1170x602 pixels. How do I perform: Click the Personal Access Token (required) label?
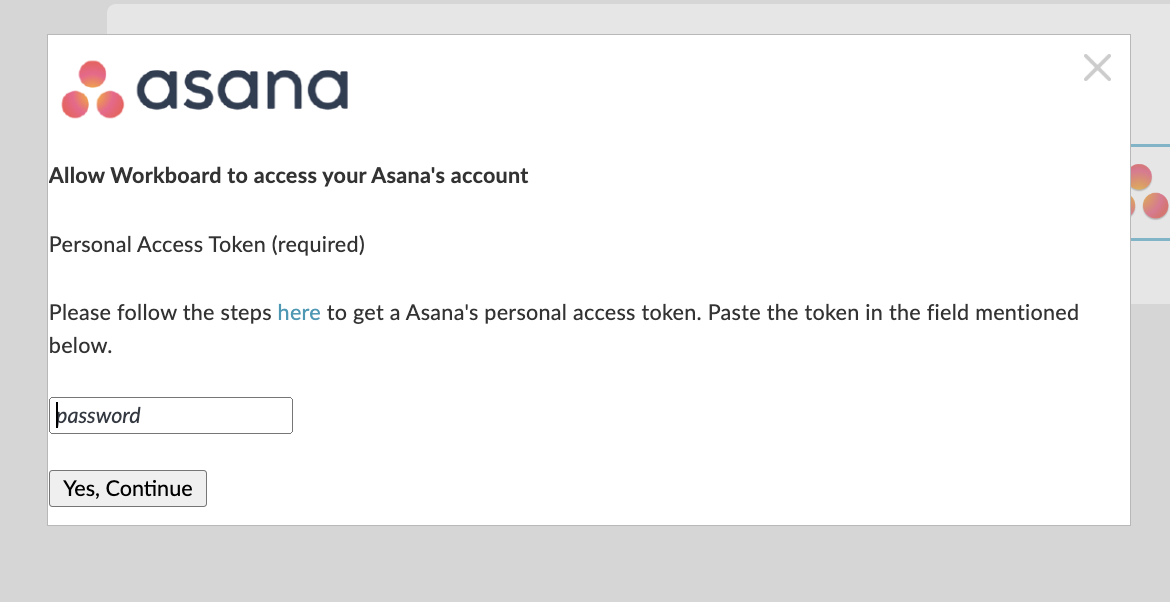(x=207, y=244)
